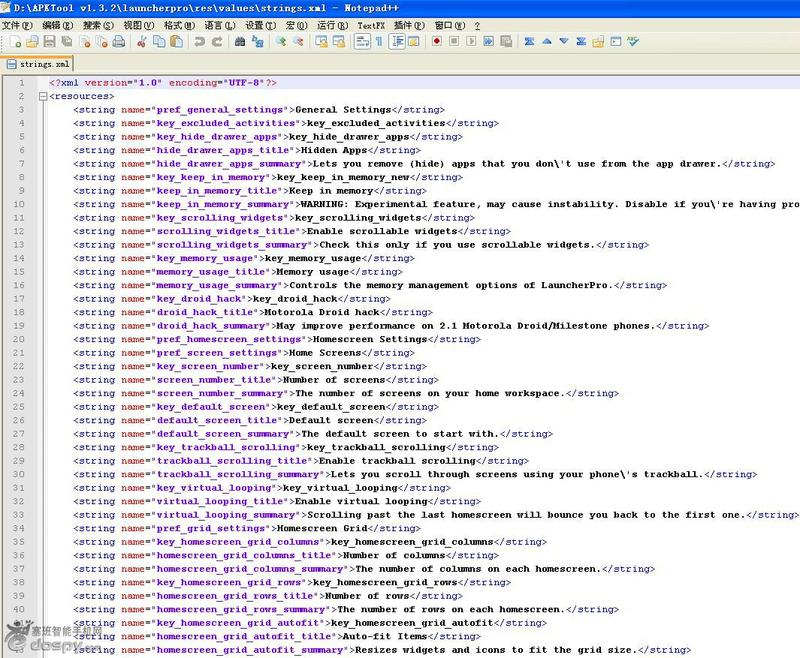Click the New file toolbar icon
The width and height of the screenshot is (800, 658).
16,42
